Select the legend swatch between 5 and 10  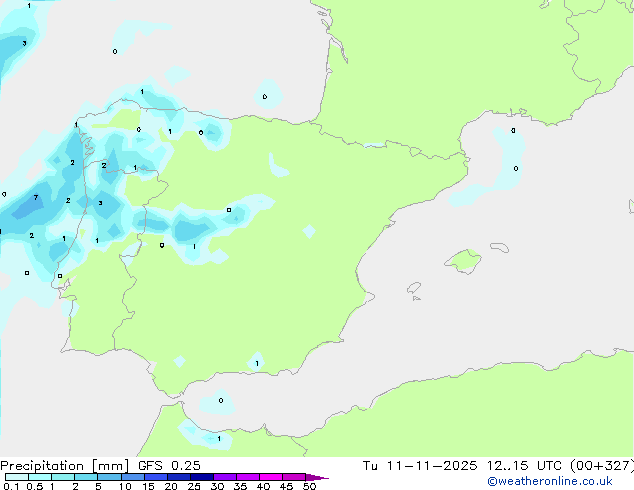pos(109,477)
